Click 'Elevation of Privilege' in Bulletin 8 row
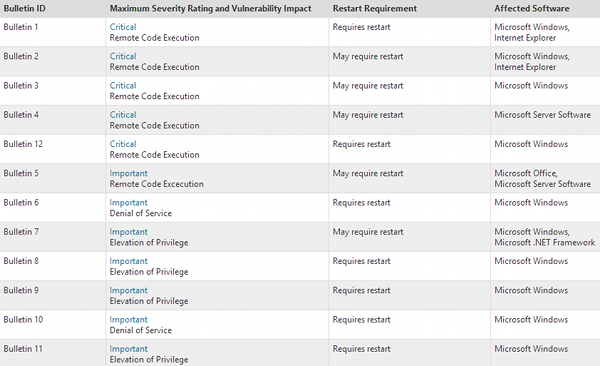 point(149,272)
